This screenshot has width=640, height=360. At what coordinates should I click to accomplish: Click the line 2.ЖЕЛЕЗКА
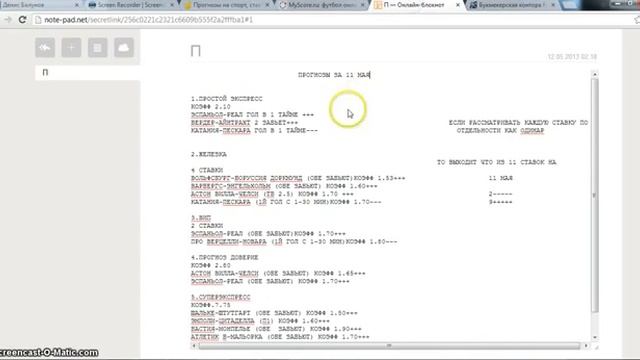(x=209, y=154)
